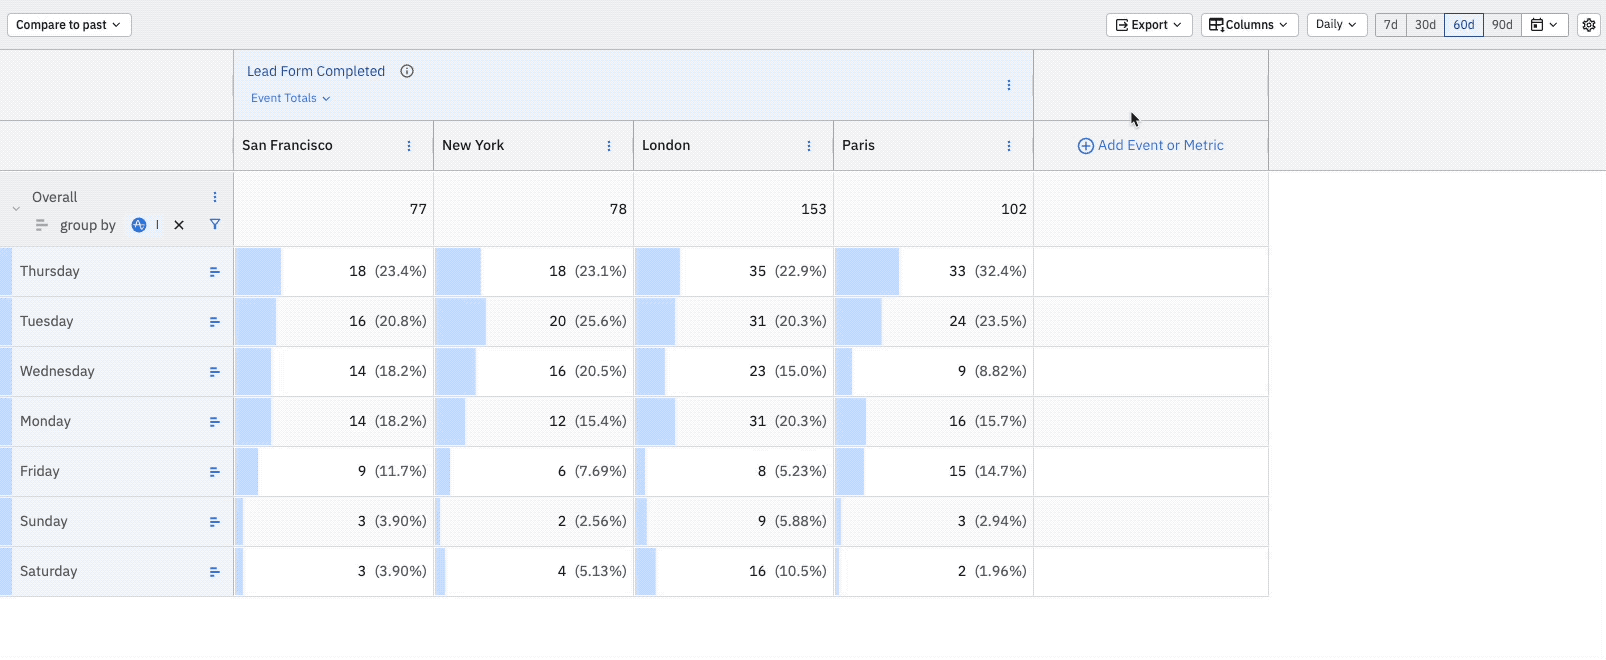Open the Daily interval dropdown
The width and height of the screenshot is (1606, 660).
point(1336,25)
